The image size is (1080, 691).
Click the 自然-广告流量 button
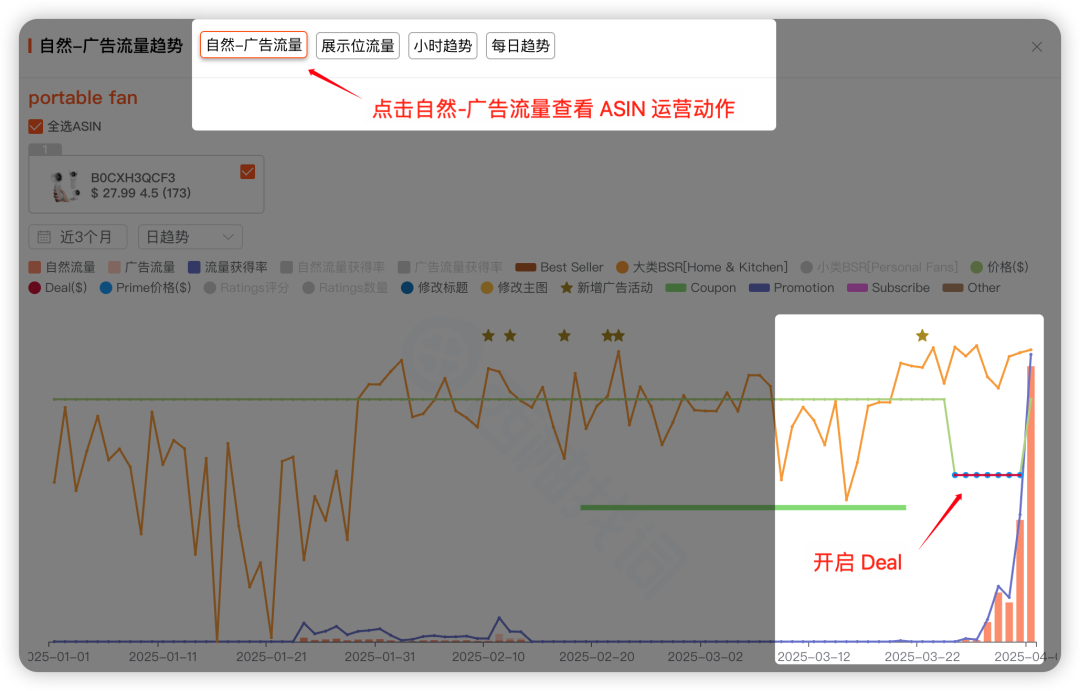(253, 45)
